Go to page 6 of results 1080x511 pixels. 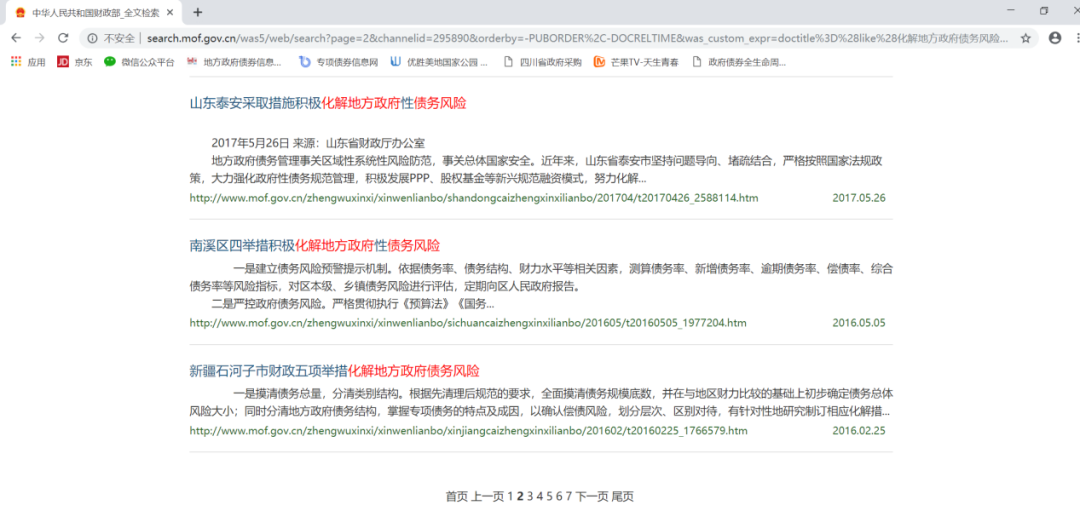(x=559, y=496)
